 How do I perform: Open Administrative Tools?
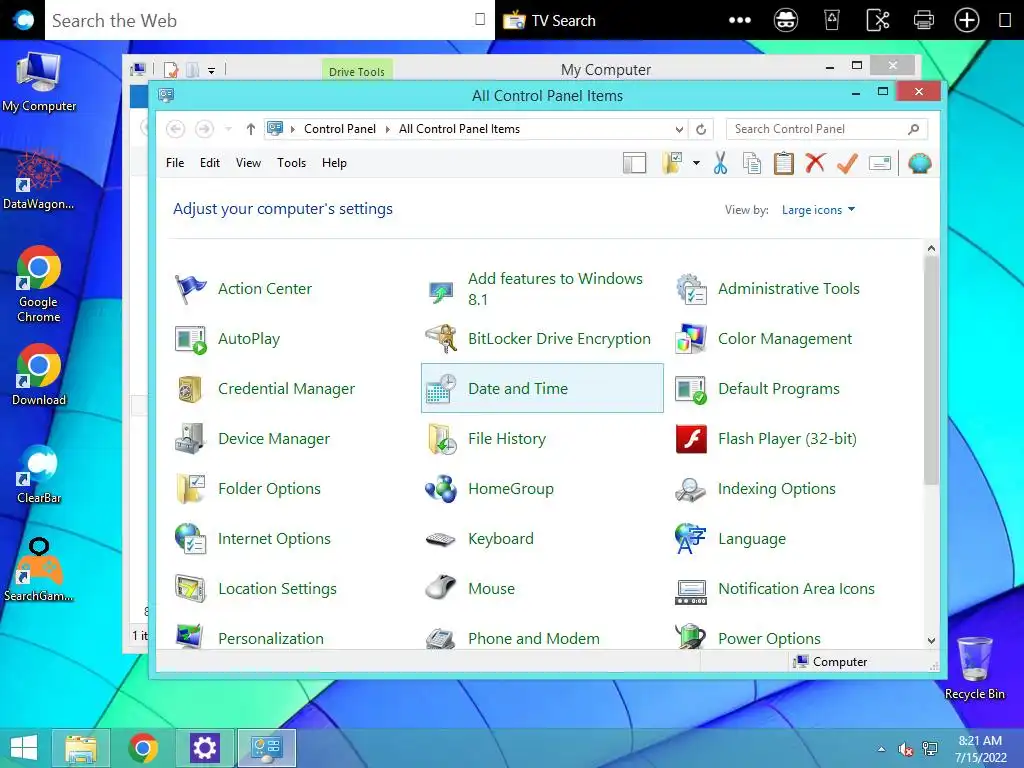pyautogui.click(x=769, y=289)
